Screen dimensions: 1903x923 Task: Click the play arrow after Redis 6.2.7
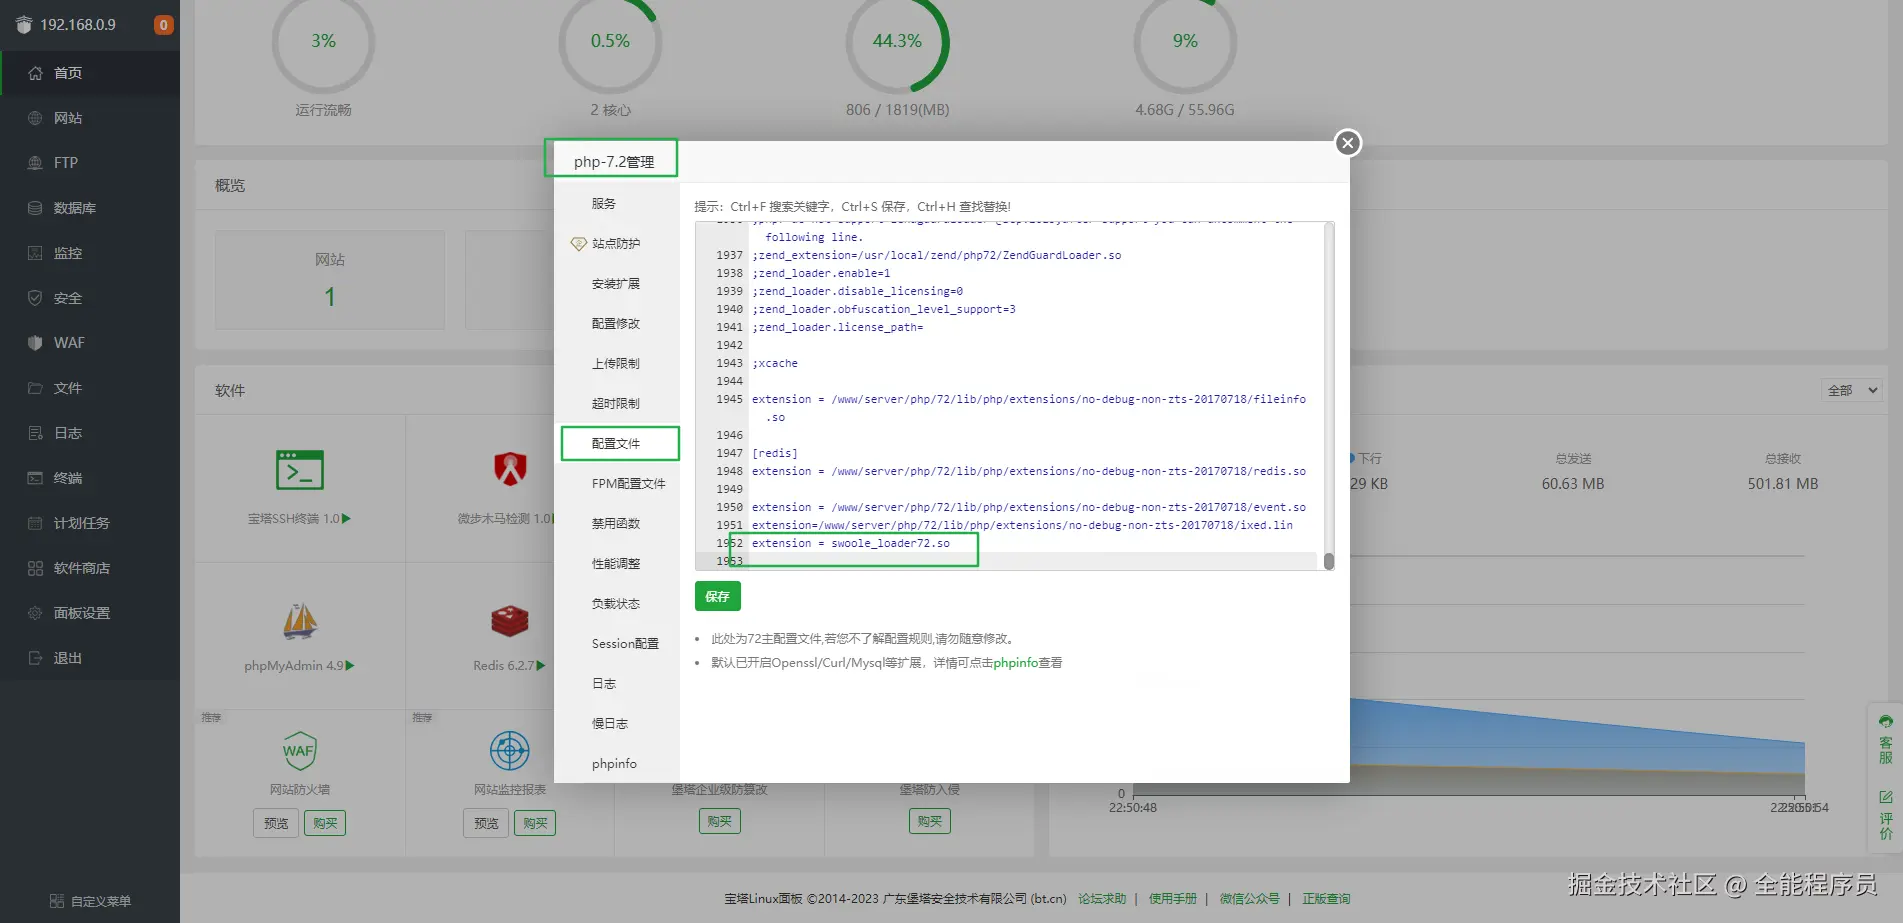point(541,666)
